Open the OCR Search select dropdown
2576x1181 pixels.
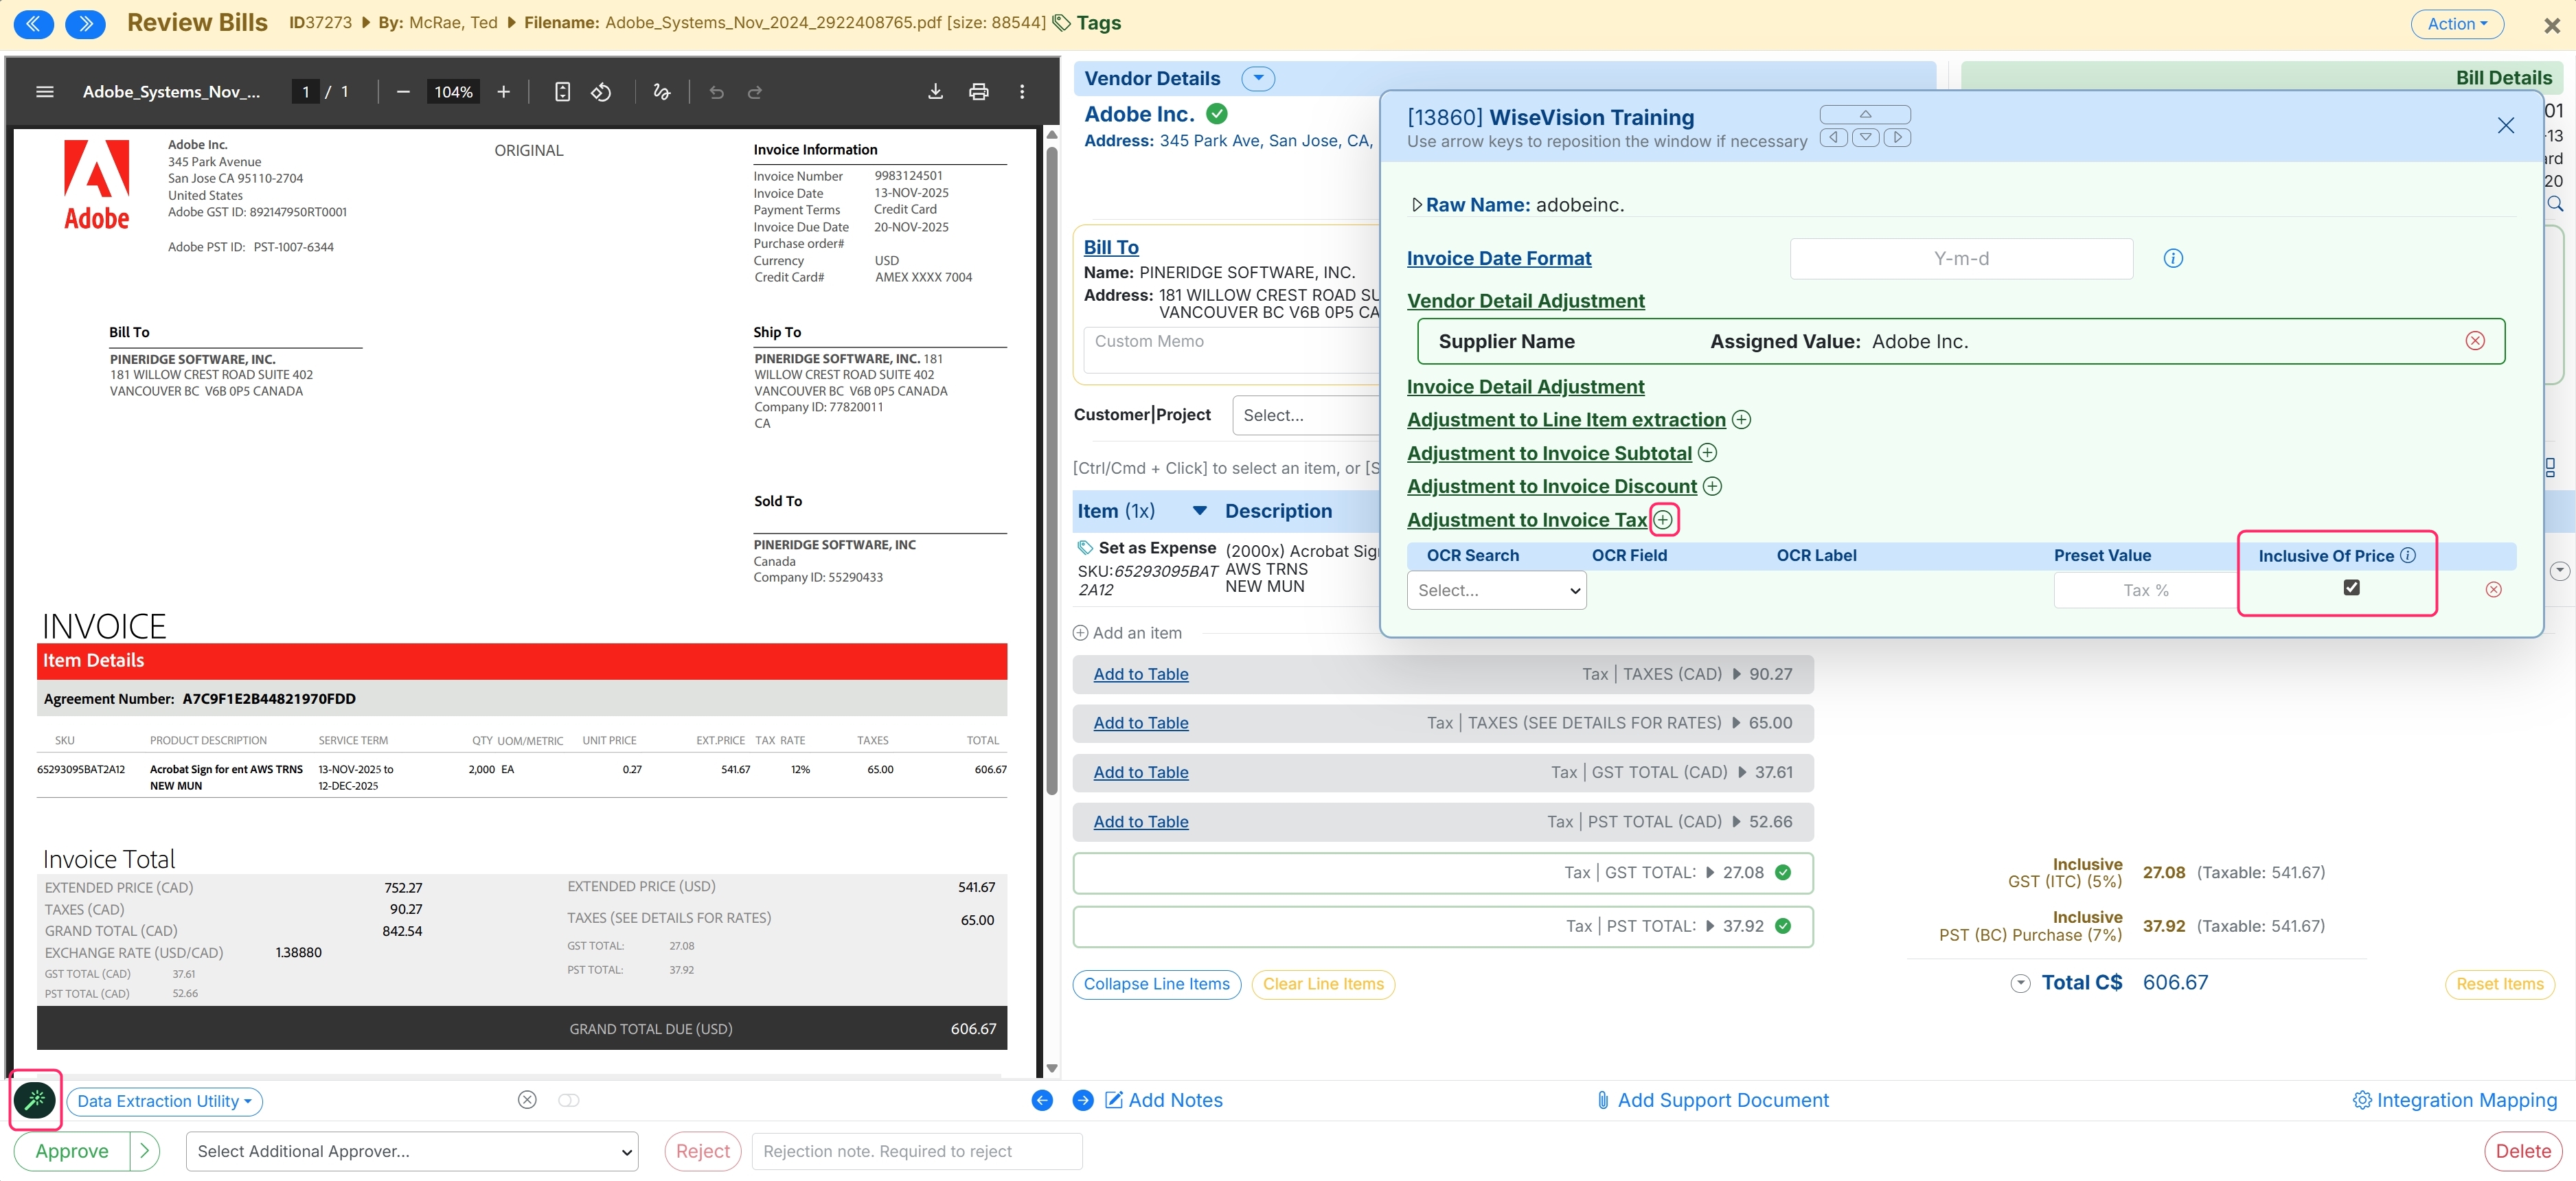click(x=1496, y=590)
